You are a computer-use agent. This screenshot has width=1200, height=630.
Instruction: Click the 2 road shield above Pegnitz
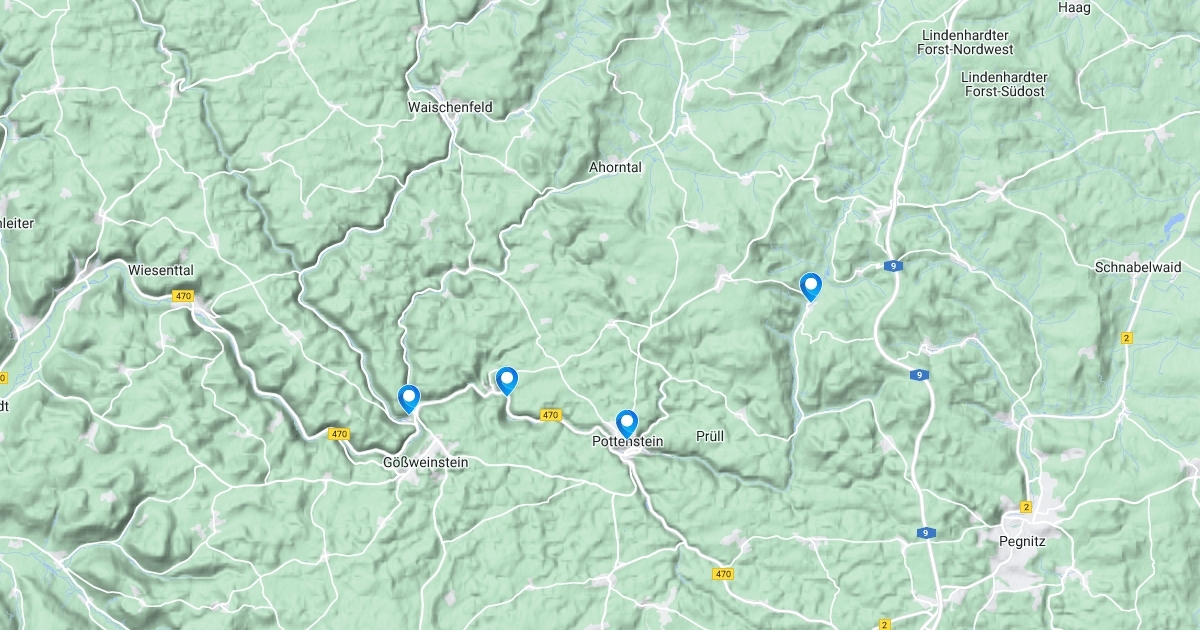pos(1026,507)
